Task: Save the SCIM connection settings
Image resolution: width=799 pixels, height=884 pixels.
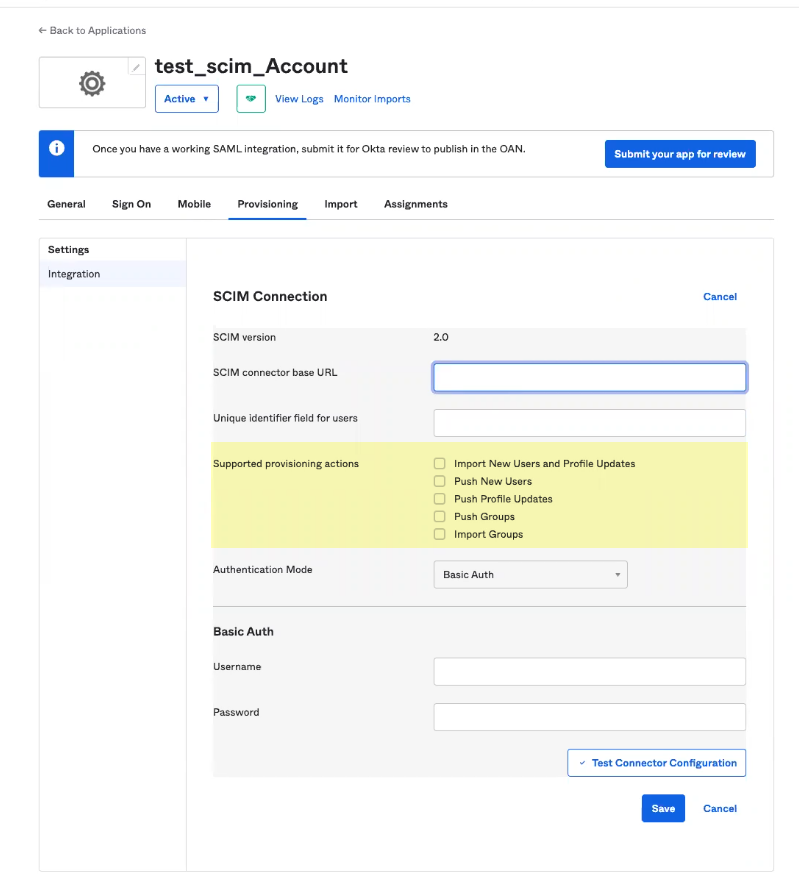Action: [x=662, y=809]
